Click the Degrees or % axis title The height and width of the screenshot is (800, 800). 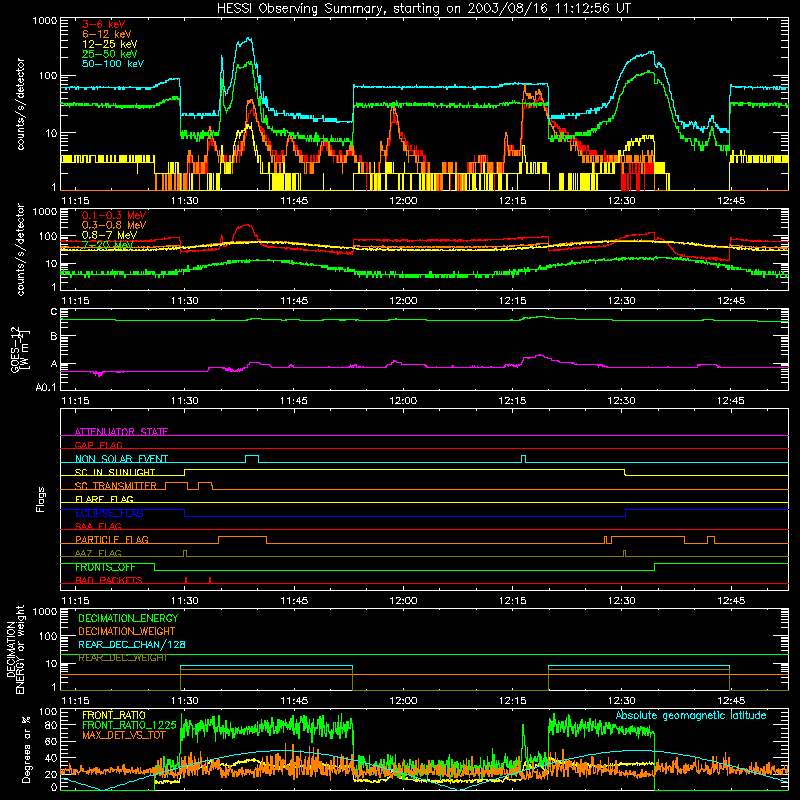[x=26, y=749]
